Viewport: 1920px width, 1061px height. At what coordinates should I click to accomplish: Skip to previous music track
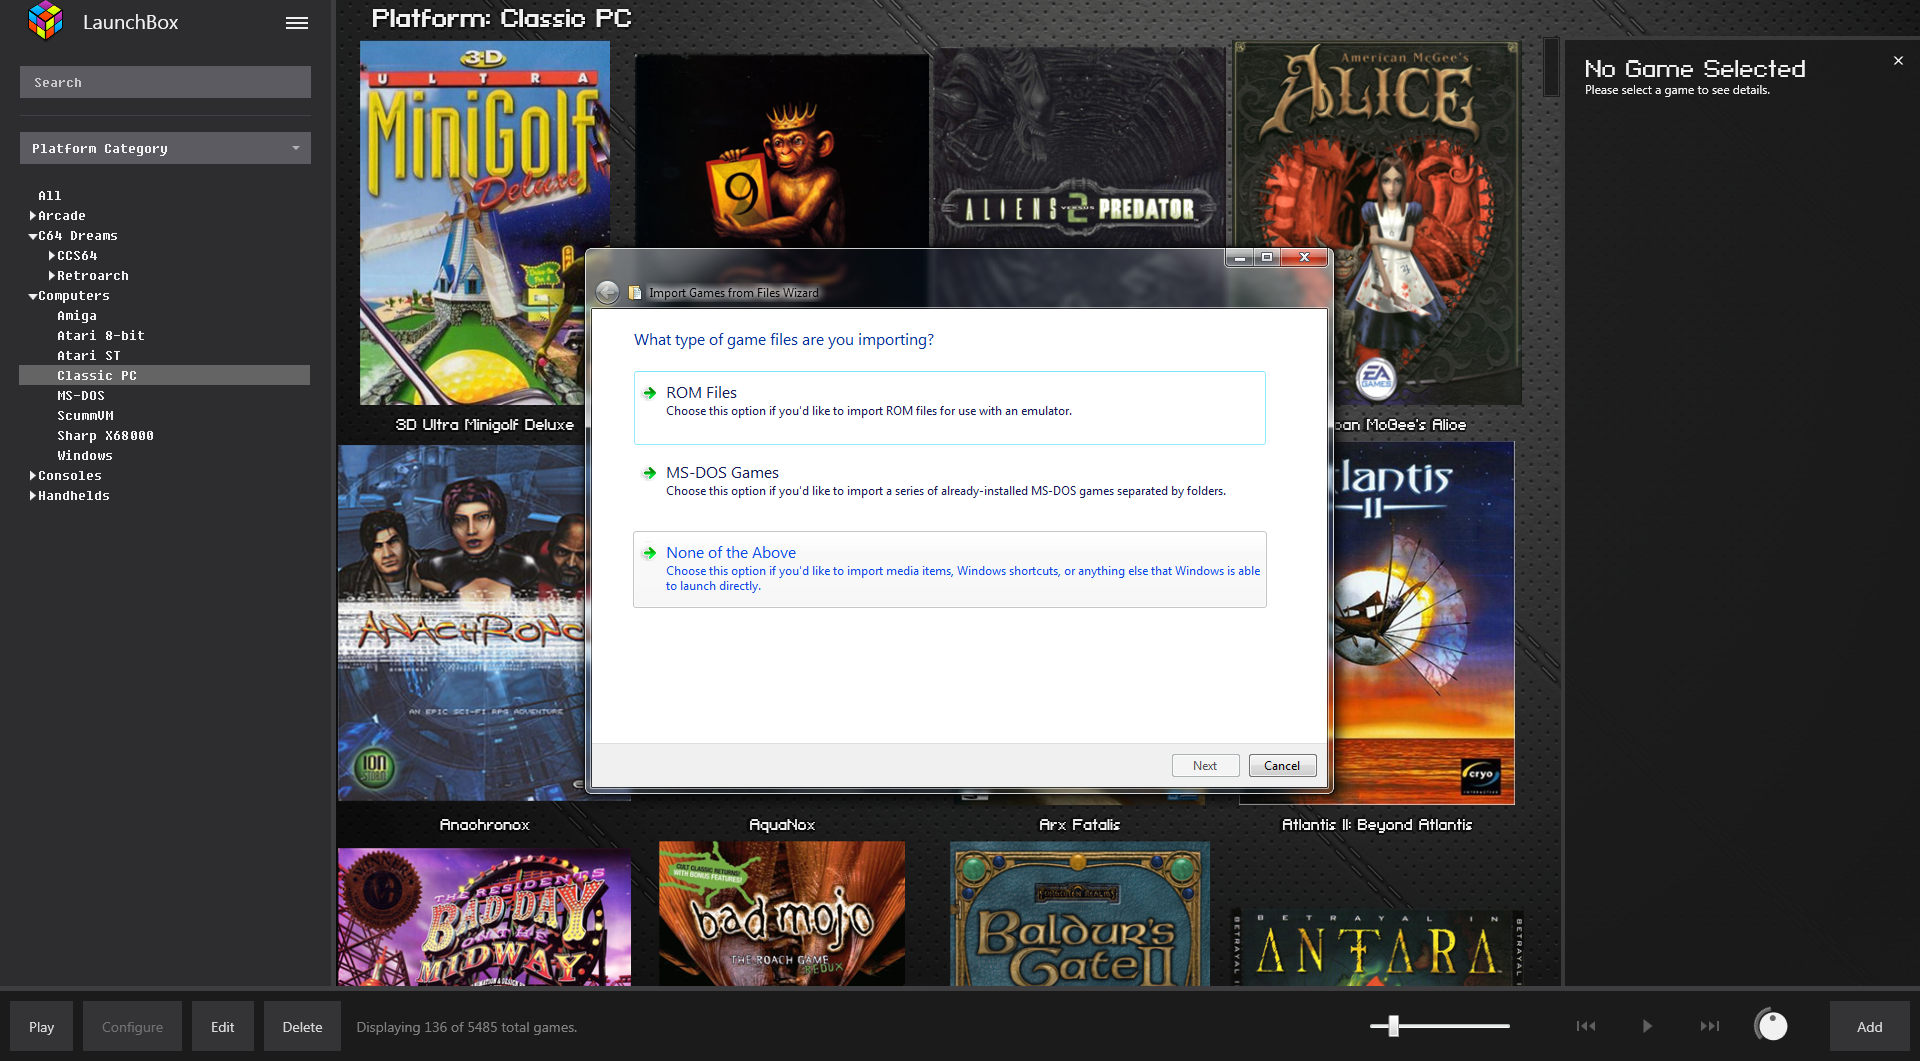[x=1586, y=1026]
